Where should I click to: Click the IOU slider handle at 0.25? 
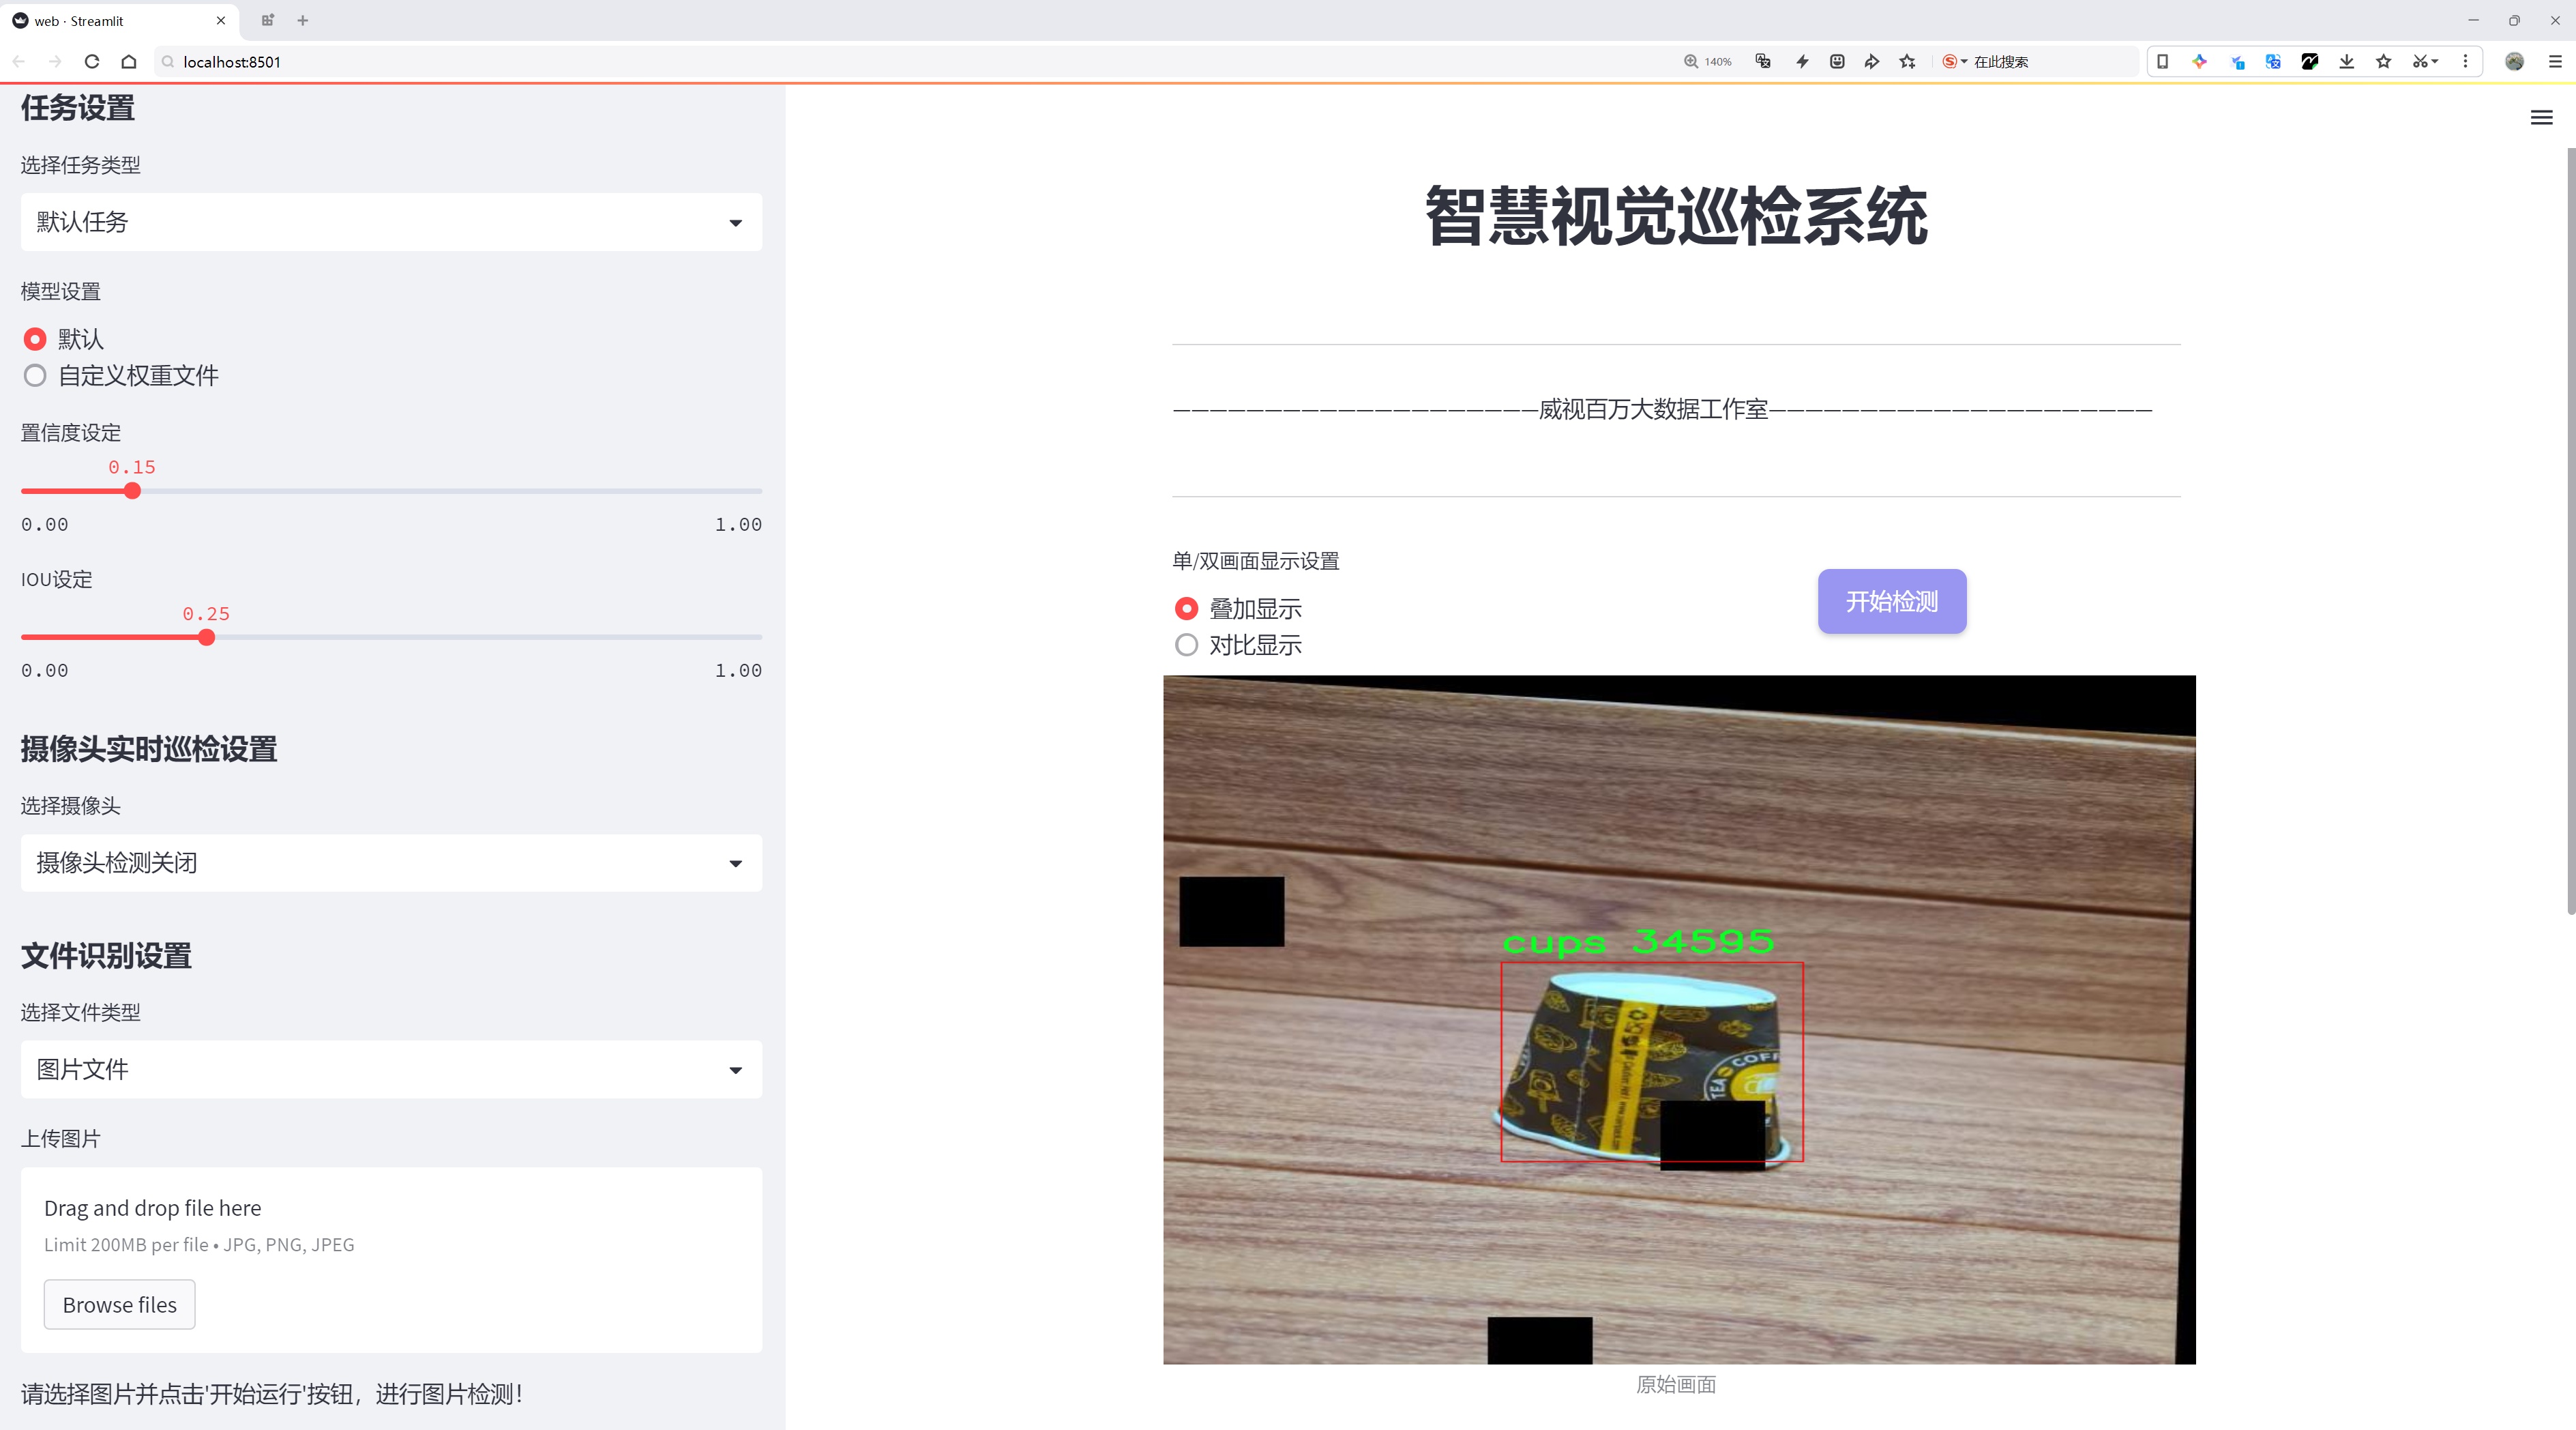point(206,637)
